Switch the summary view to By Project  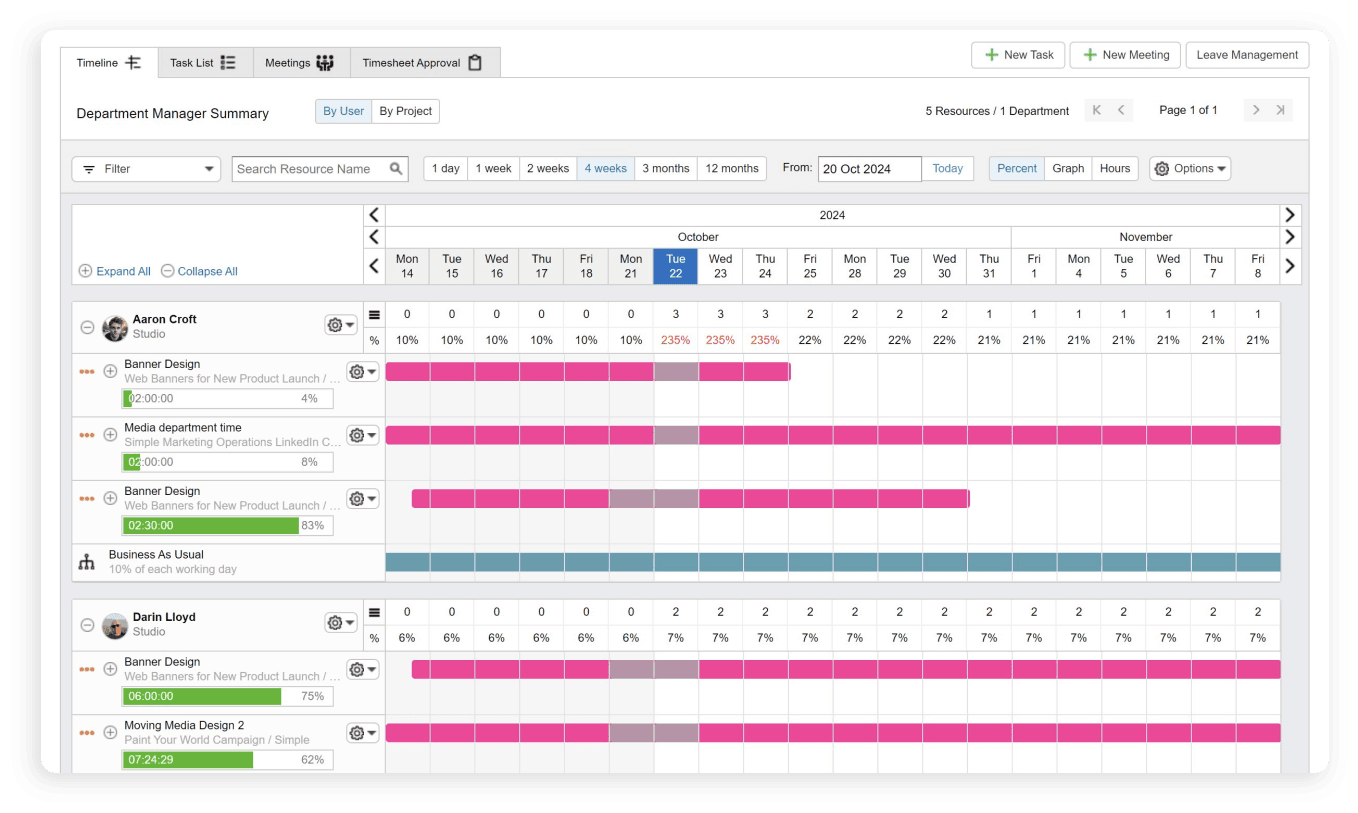click(405, 111)
